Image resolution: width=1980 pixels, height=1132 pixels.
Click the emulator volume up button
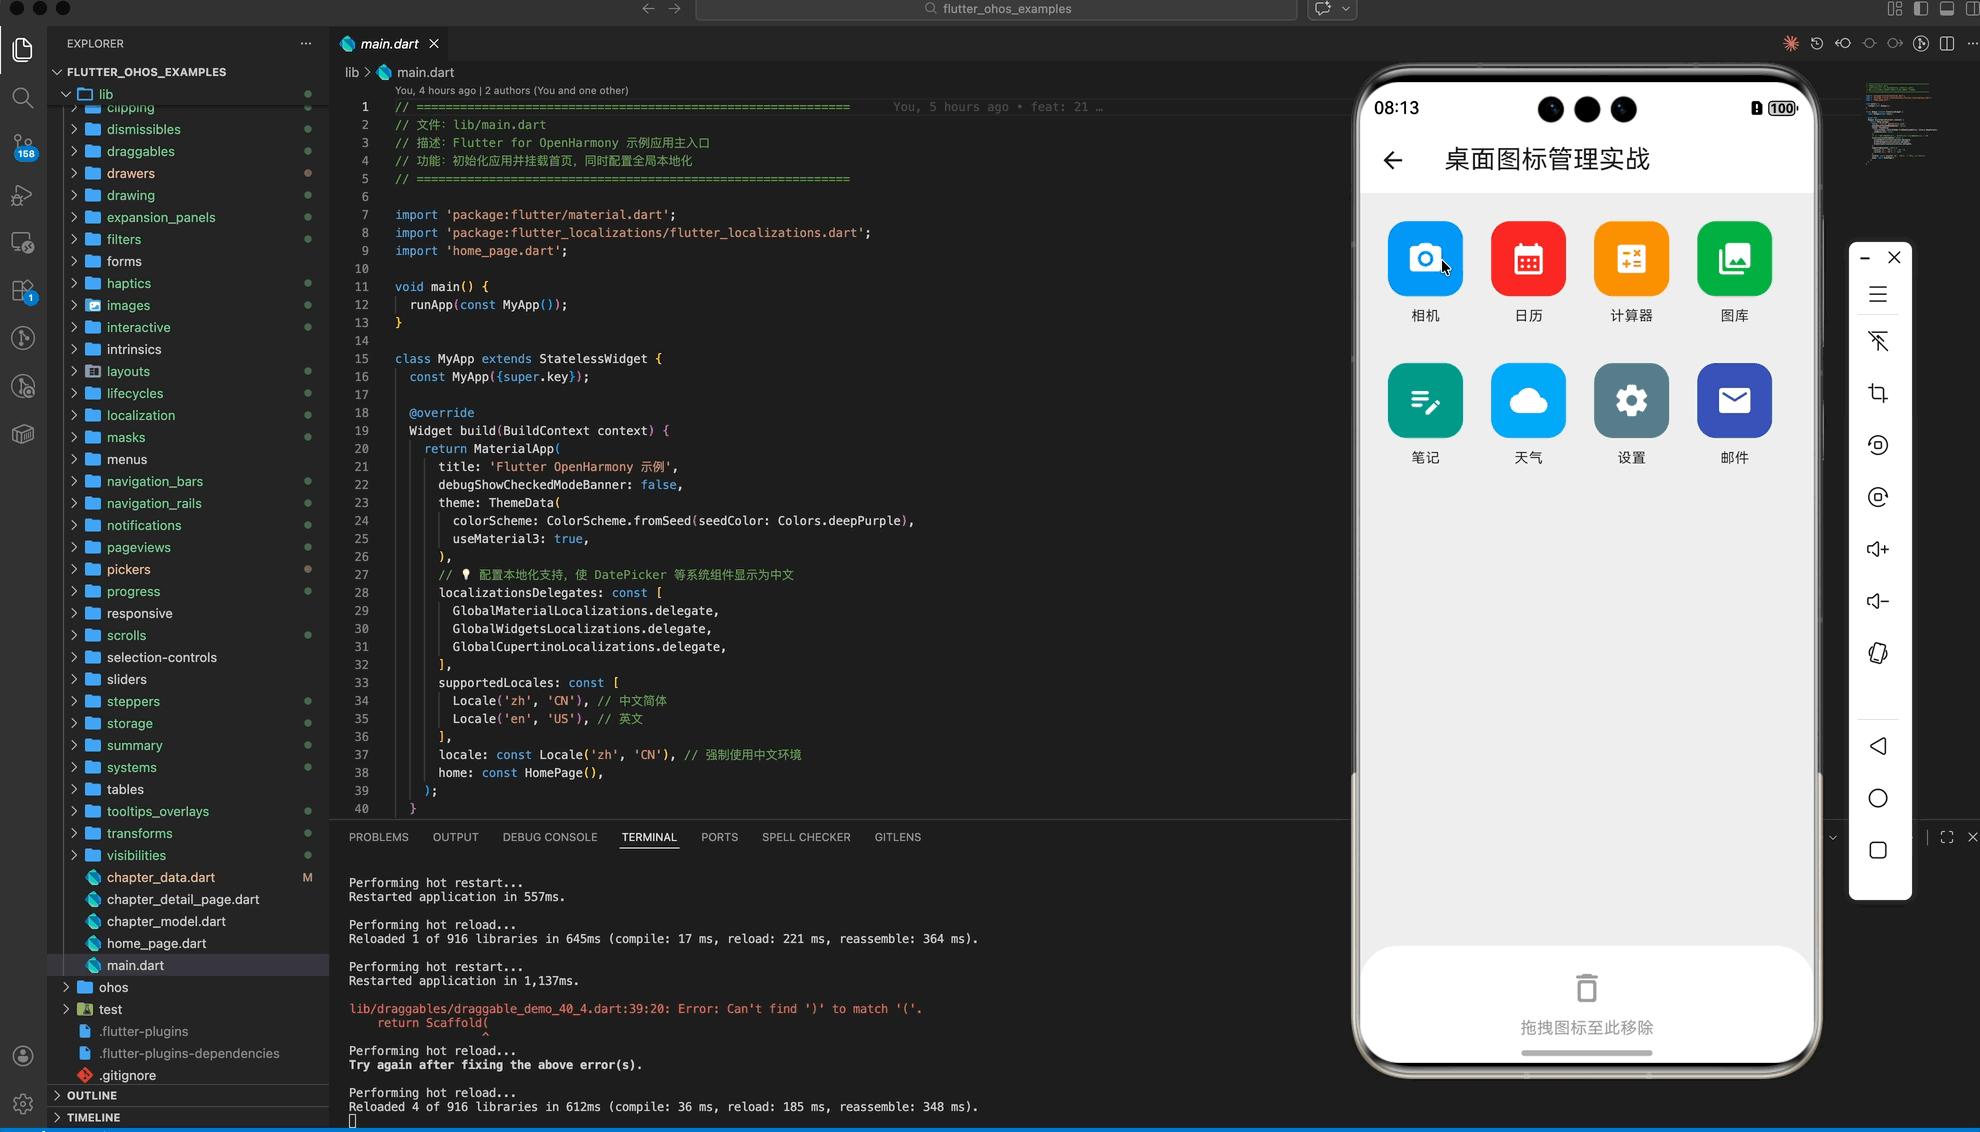coord(1877,549)
